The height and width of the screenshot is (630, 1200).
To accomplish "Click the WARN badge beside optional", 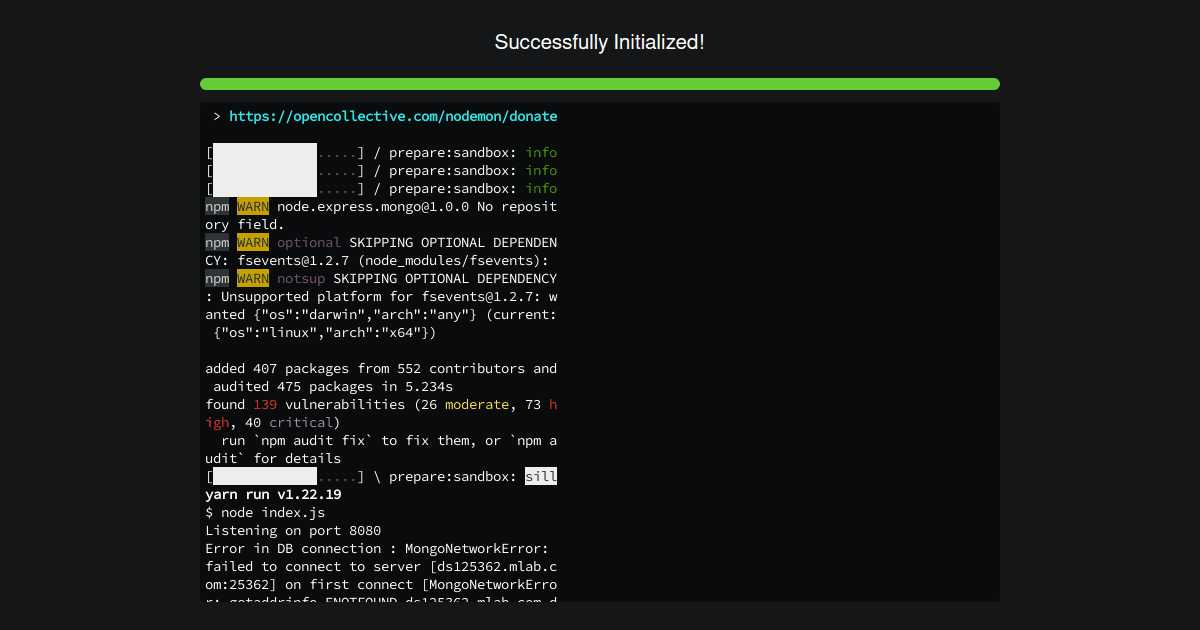I will pos(252,242).
